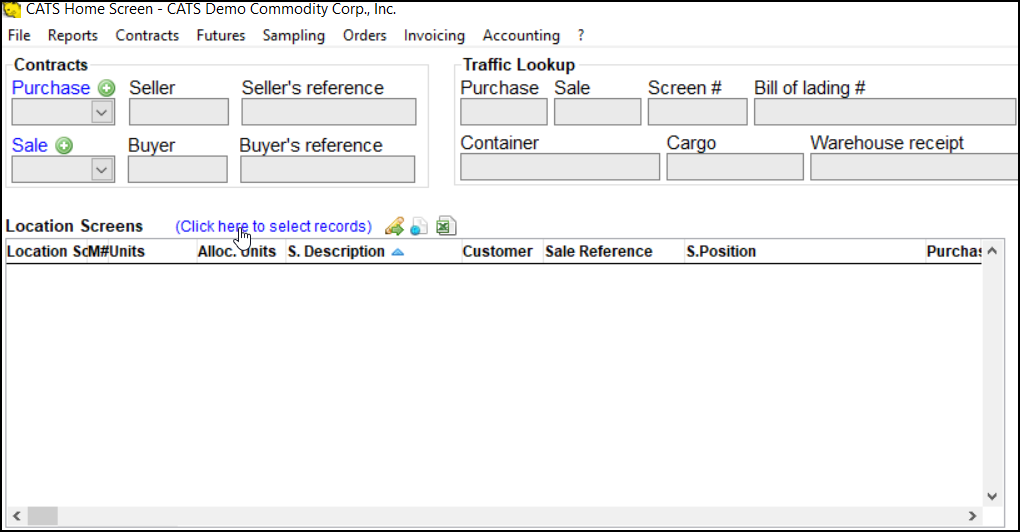Open the Futures menu
Viewport: 1020px width, 532px height.
pyautogui.click(x=221, y=36)
